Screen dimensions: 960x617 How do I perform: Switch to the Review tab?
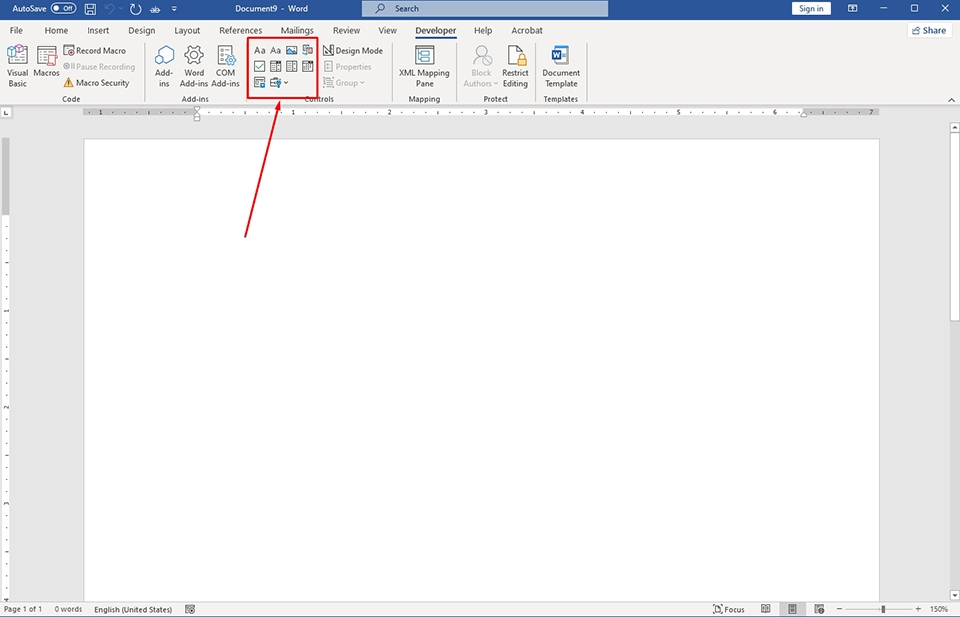(x=347, y=30)
